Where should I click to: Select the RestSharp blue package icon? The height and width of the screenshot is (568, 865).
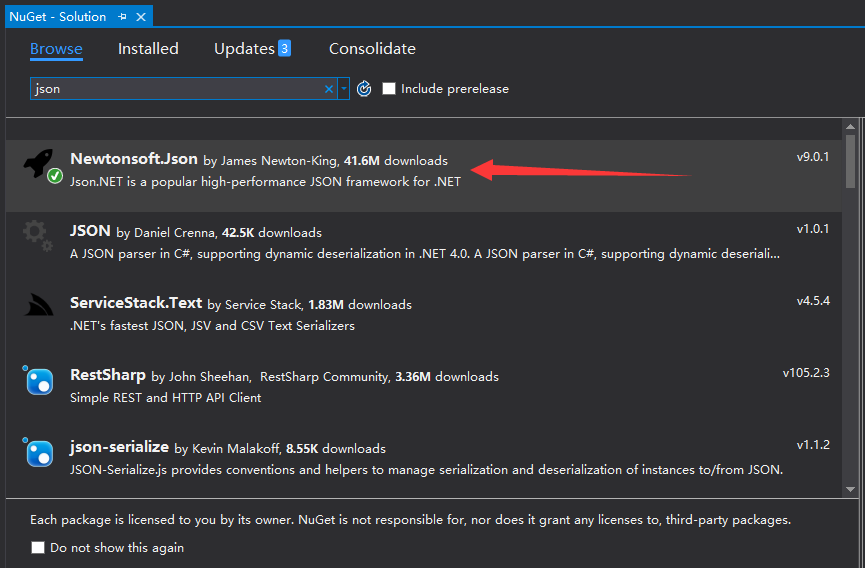39,381
